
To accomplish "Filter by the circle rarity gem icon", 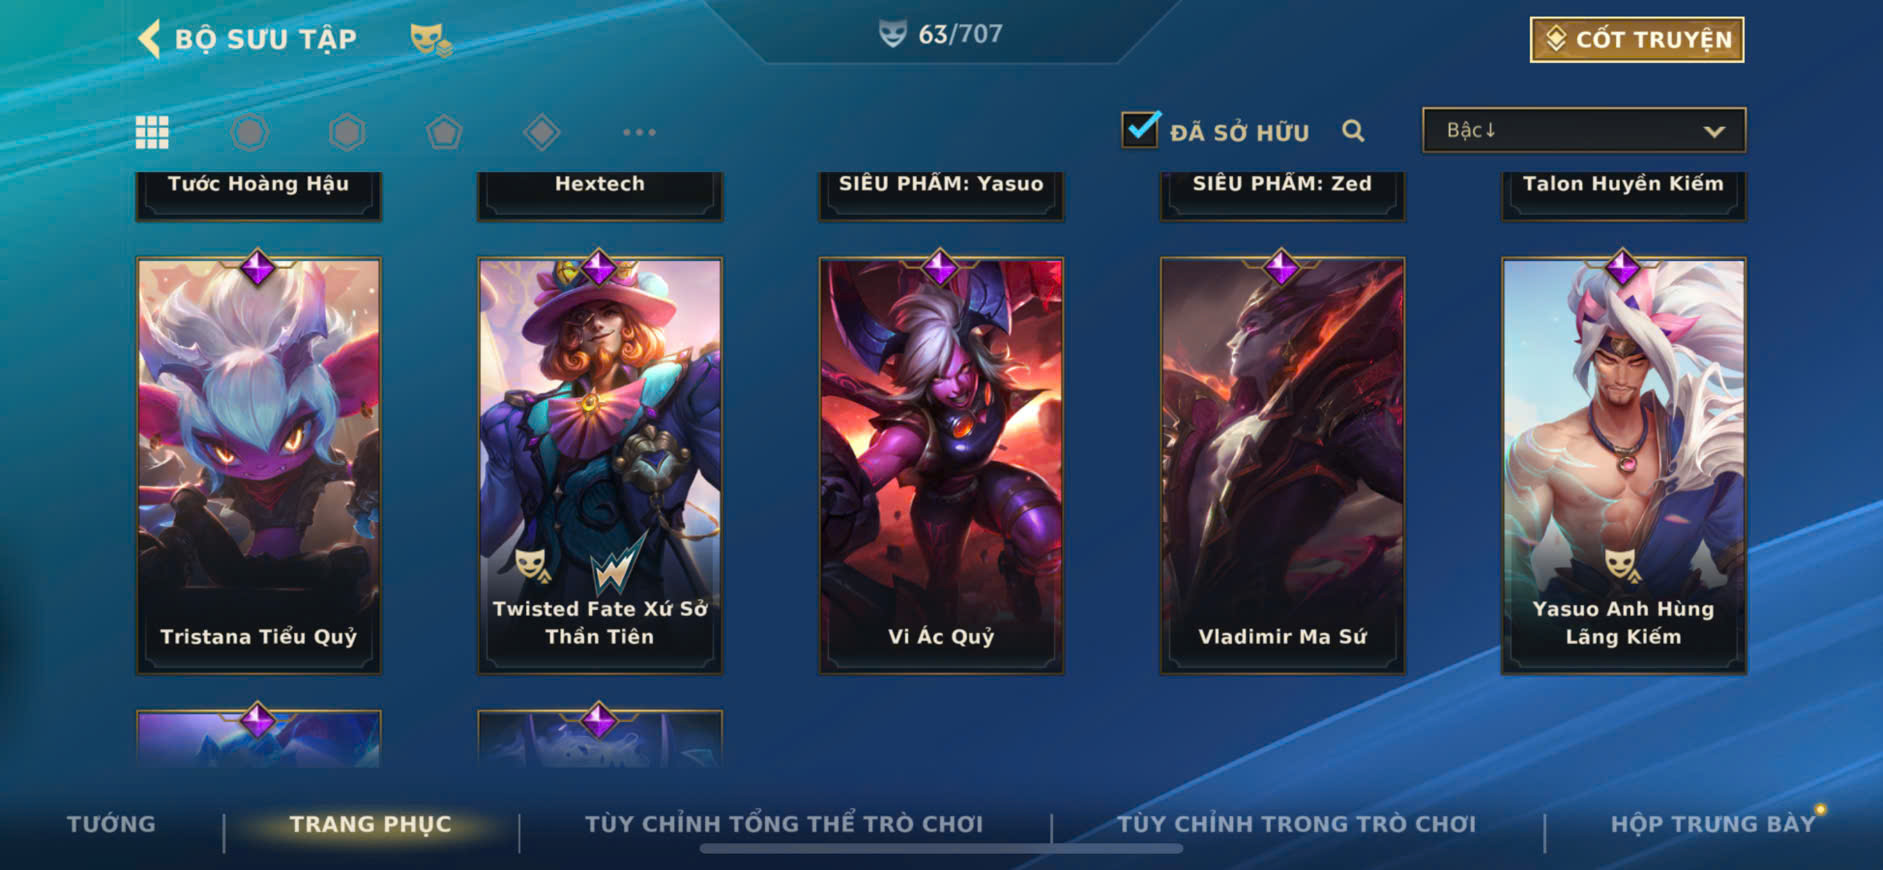I will pos(250,132).
